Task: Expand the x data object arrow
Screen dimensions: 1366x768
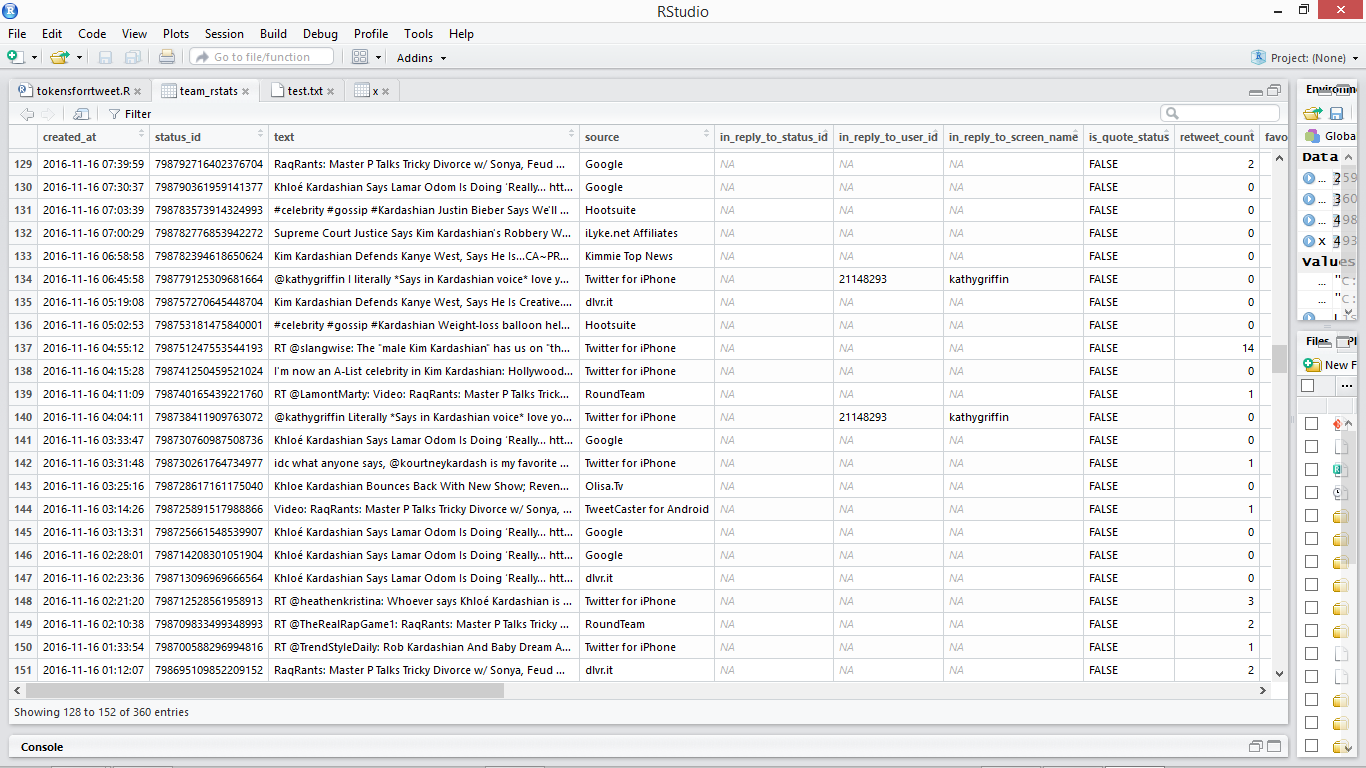Action: click(1310, 241)
